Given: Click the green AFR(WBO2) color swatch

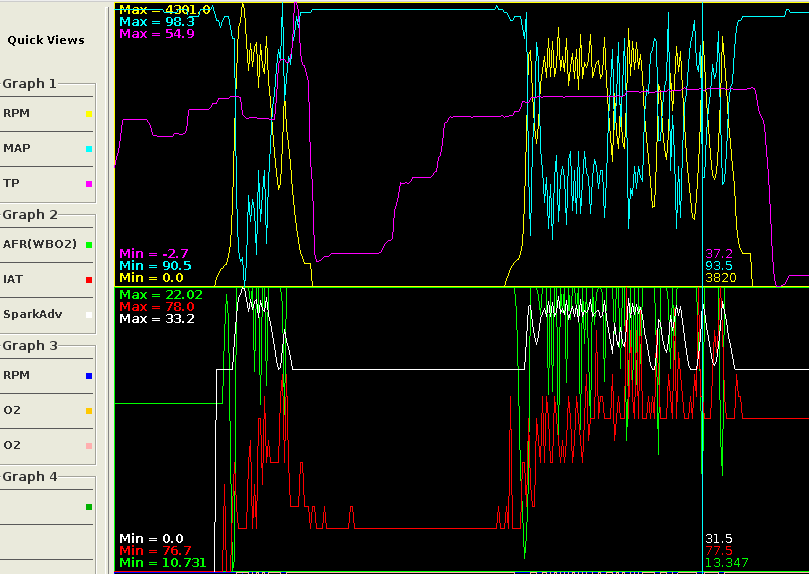Looking at the screenshot, I should [x=89, y=245].
